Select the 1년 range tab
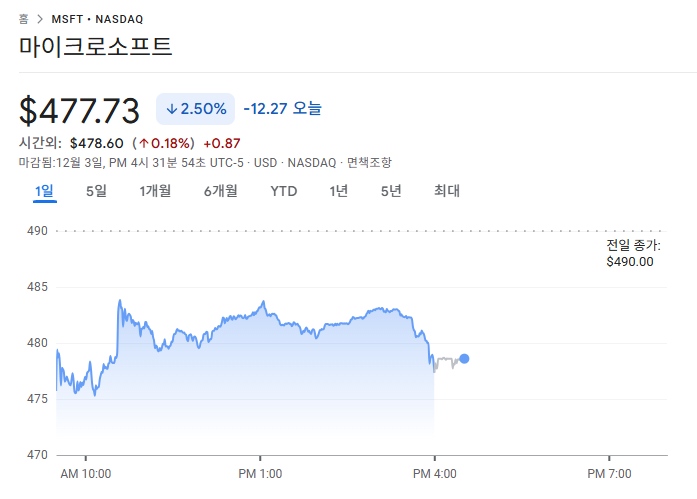 (339, 191)
